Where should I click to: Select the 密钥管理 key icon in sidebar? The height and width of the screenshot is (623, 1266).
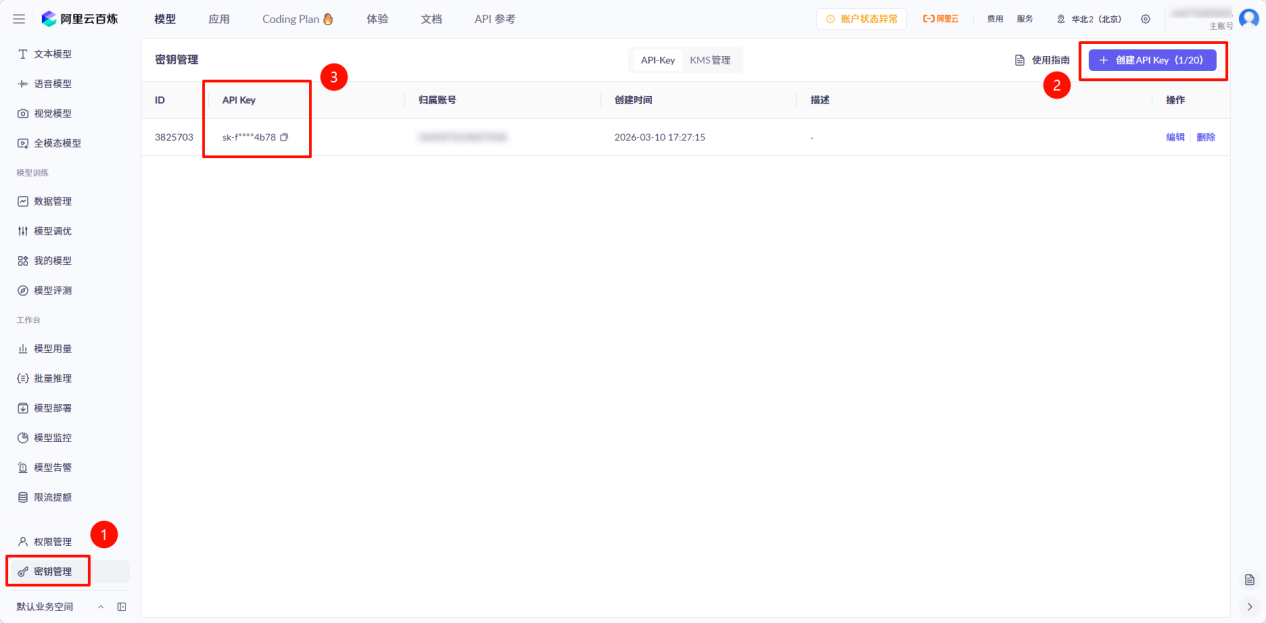pos(23,571)
